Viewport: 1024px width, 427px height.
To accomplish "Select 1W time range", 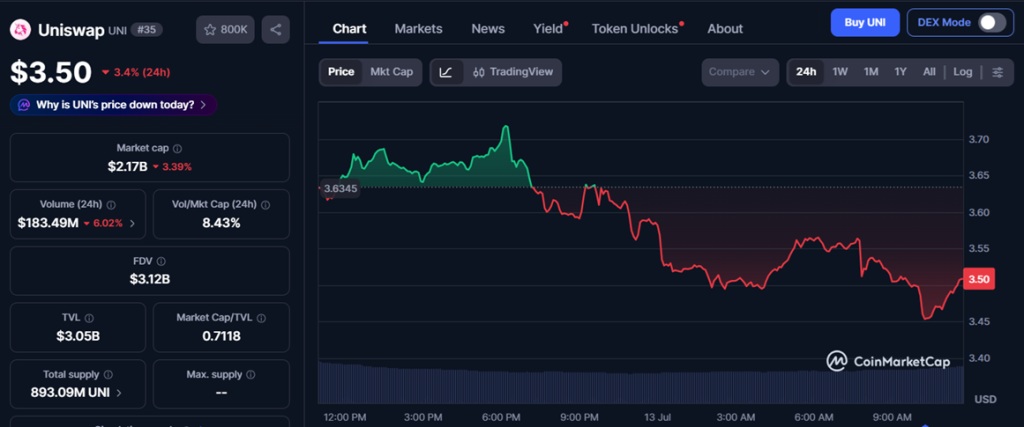I will [840, 72].
